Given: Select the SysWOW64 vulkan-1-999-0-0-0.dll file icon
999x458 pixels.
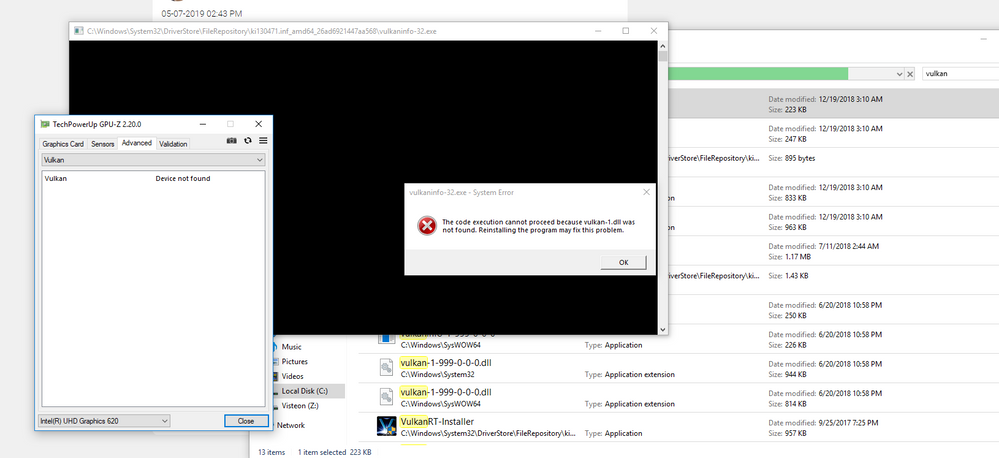Looking at the screenshot, I should (x=387, y=397).
